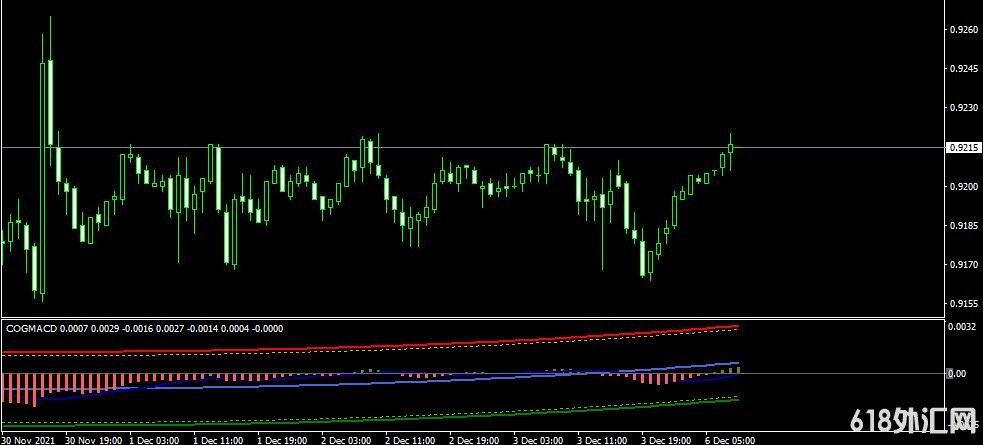The width and height of the screenshot is (983, 445).
Task: Click the 0.9260 price axis label
Action: pos(964,29)
